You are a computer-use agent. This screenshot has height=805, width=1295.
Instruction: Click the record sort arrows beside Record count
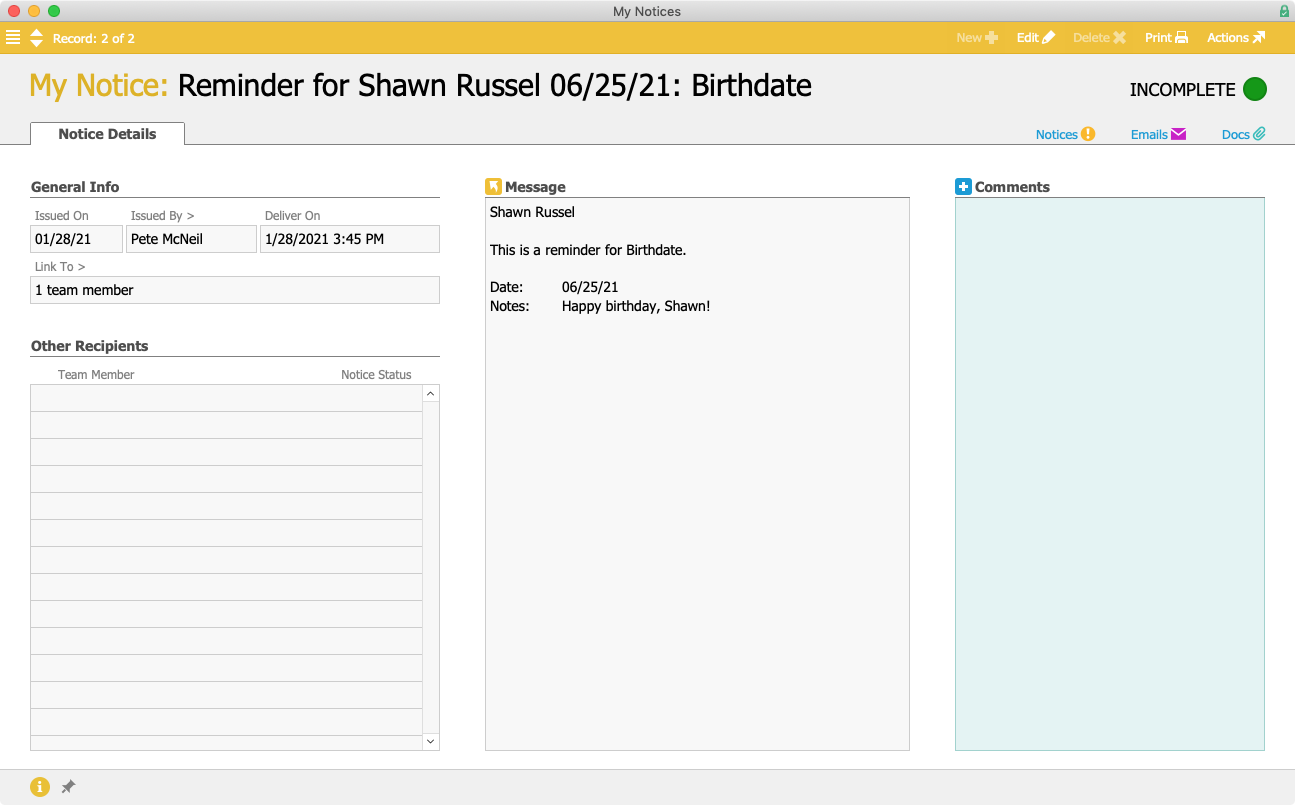coord(36,37)
